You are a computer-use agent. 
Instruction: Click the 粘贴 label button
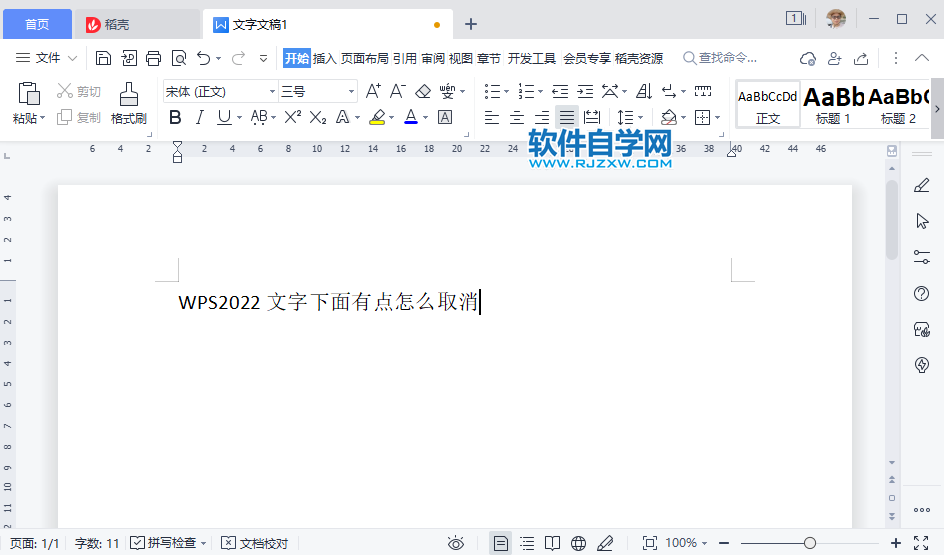tap(28, 118)
